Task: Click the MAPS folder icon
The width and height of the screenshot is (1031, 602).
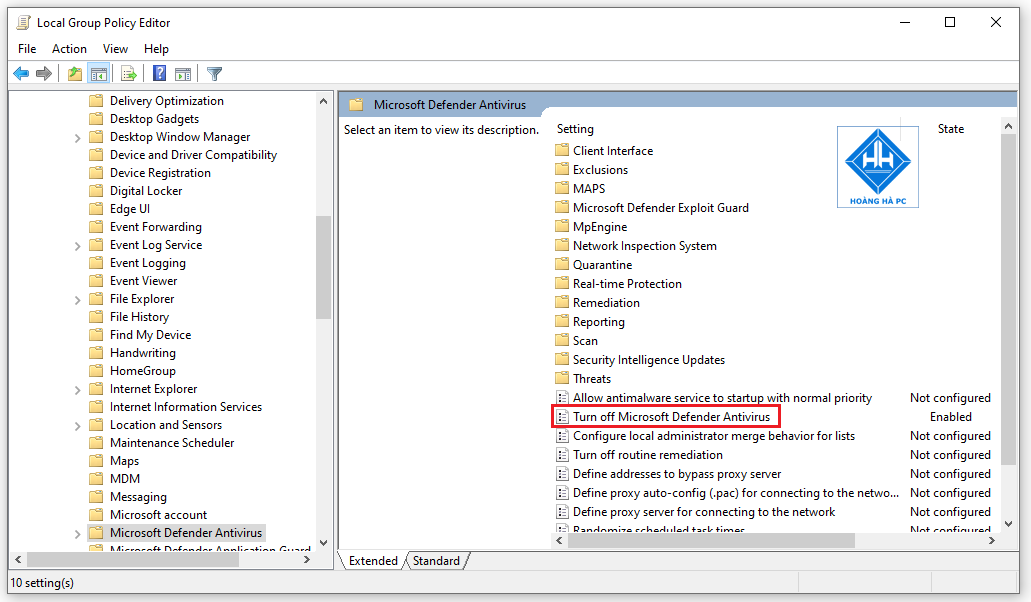Action: click(x=562, y=189)
